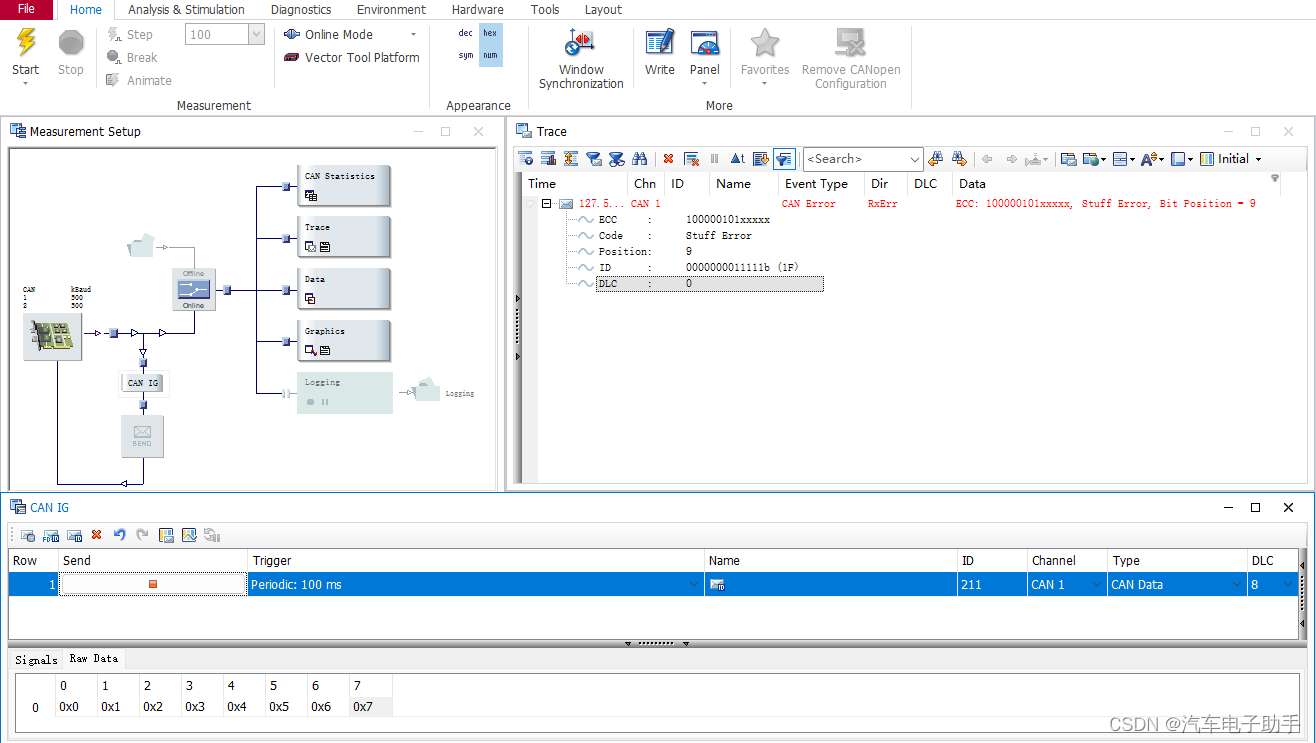The height and width of the screenshot is (743, 1316).
Task: Open the File menu
Action: pyautogui.click(x=27, y=9)
